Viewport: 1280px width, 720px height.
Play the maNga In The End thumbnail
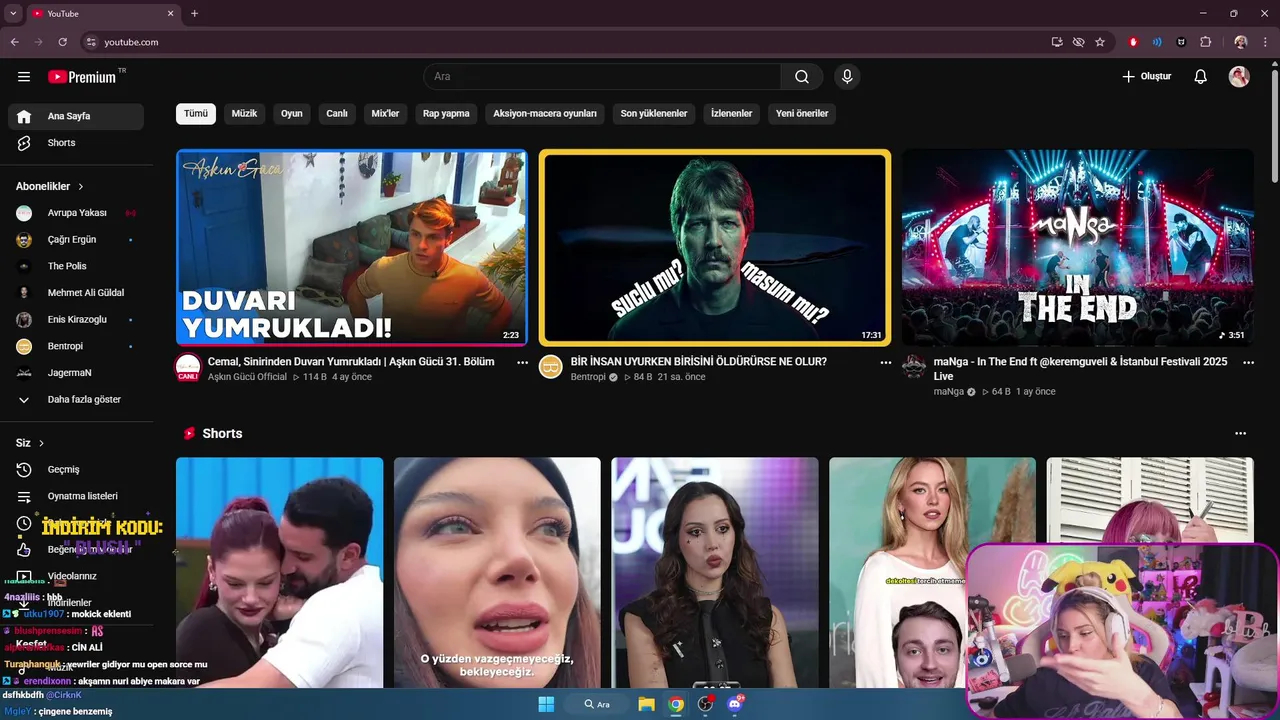tap(1077, 248)
